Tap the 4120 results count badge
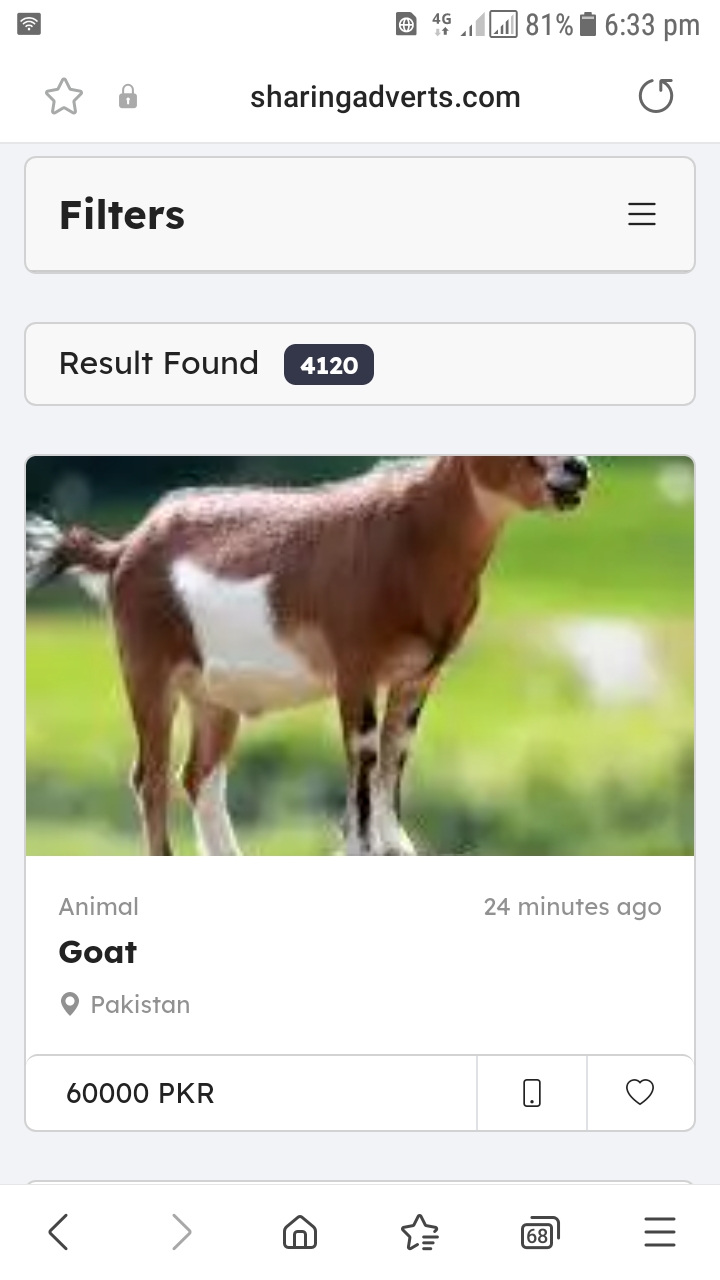 [329, 365]
